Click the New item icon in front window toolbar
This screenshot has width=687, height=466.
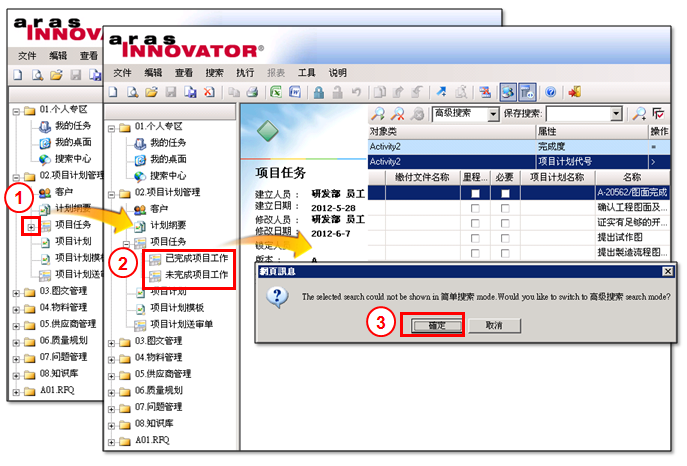click(x=113, y=92)
